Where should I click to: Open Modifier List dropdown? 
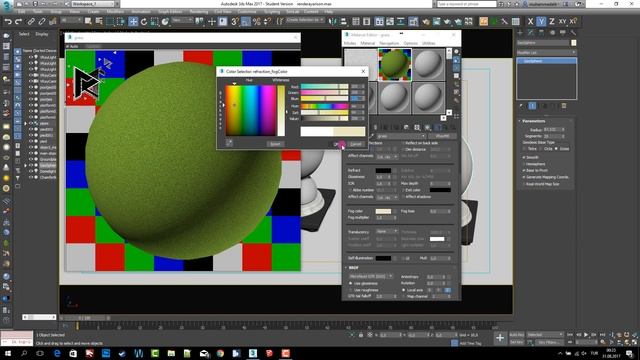click(546, 53)
